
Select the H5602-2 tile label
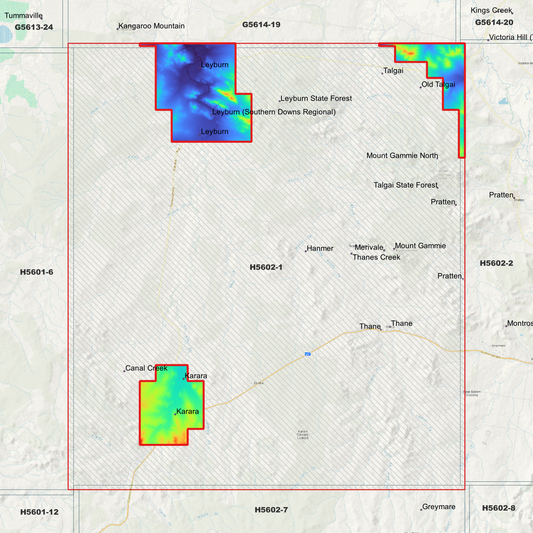[496, 263]
